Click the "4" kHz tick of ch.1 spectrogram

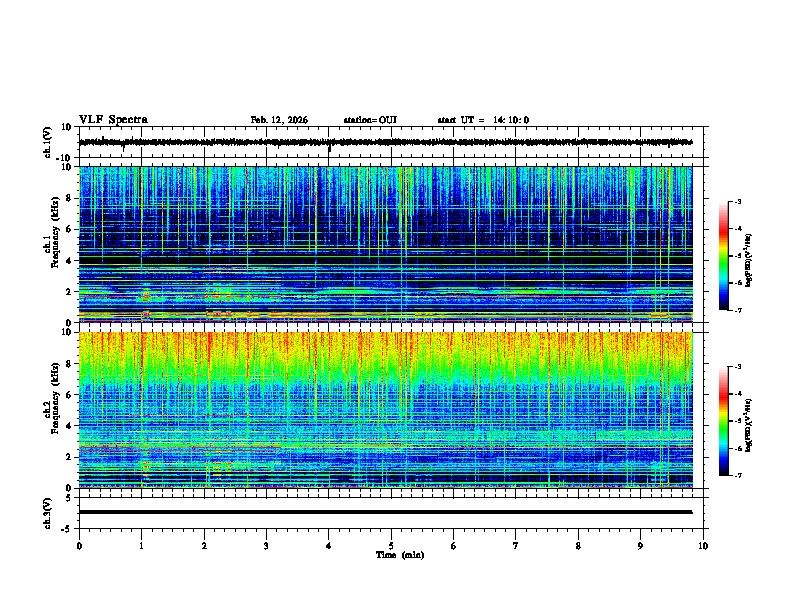click(69, 261)
